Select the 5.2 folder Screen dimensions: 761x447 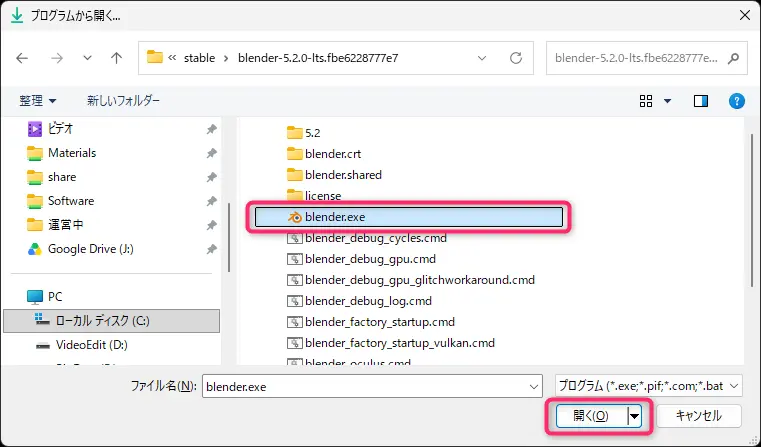[x=313, y=133]
